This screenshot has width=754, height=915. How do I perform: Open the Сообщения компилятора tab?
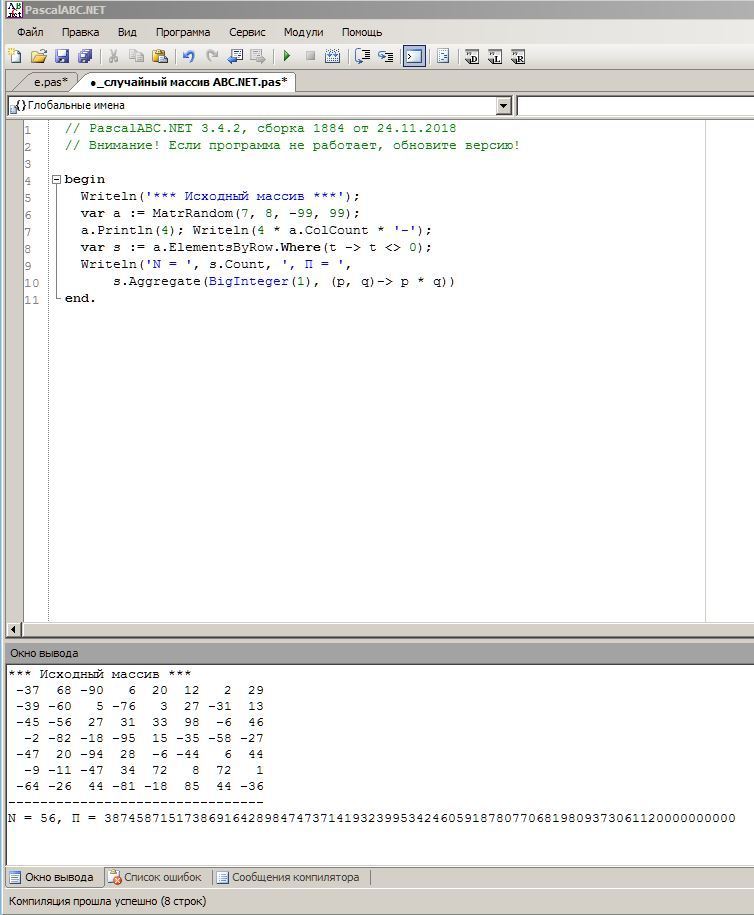pos(288,877)
